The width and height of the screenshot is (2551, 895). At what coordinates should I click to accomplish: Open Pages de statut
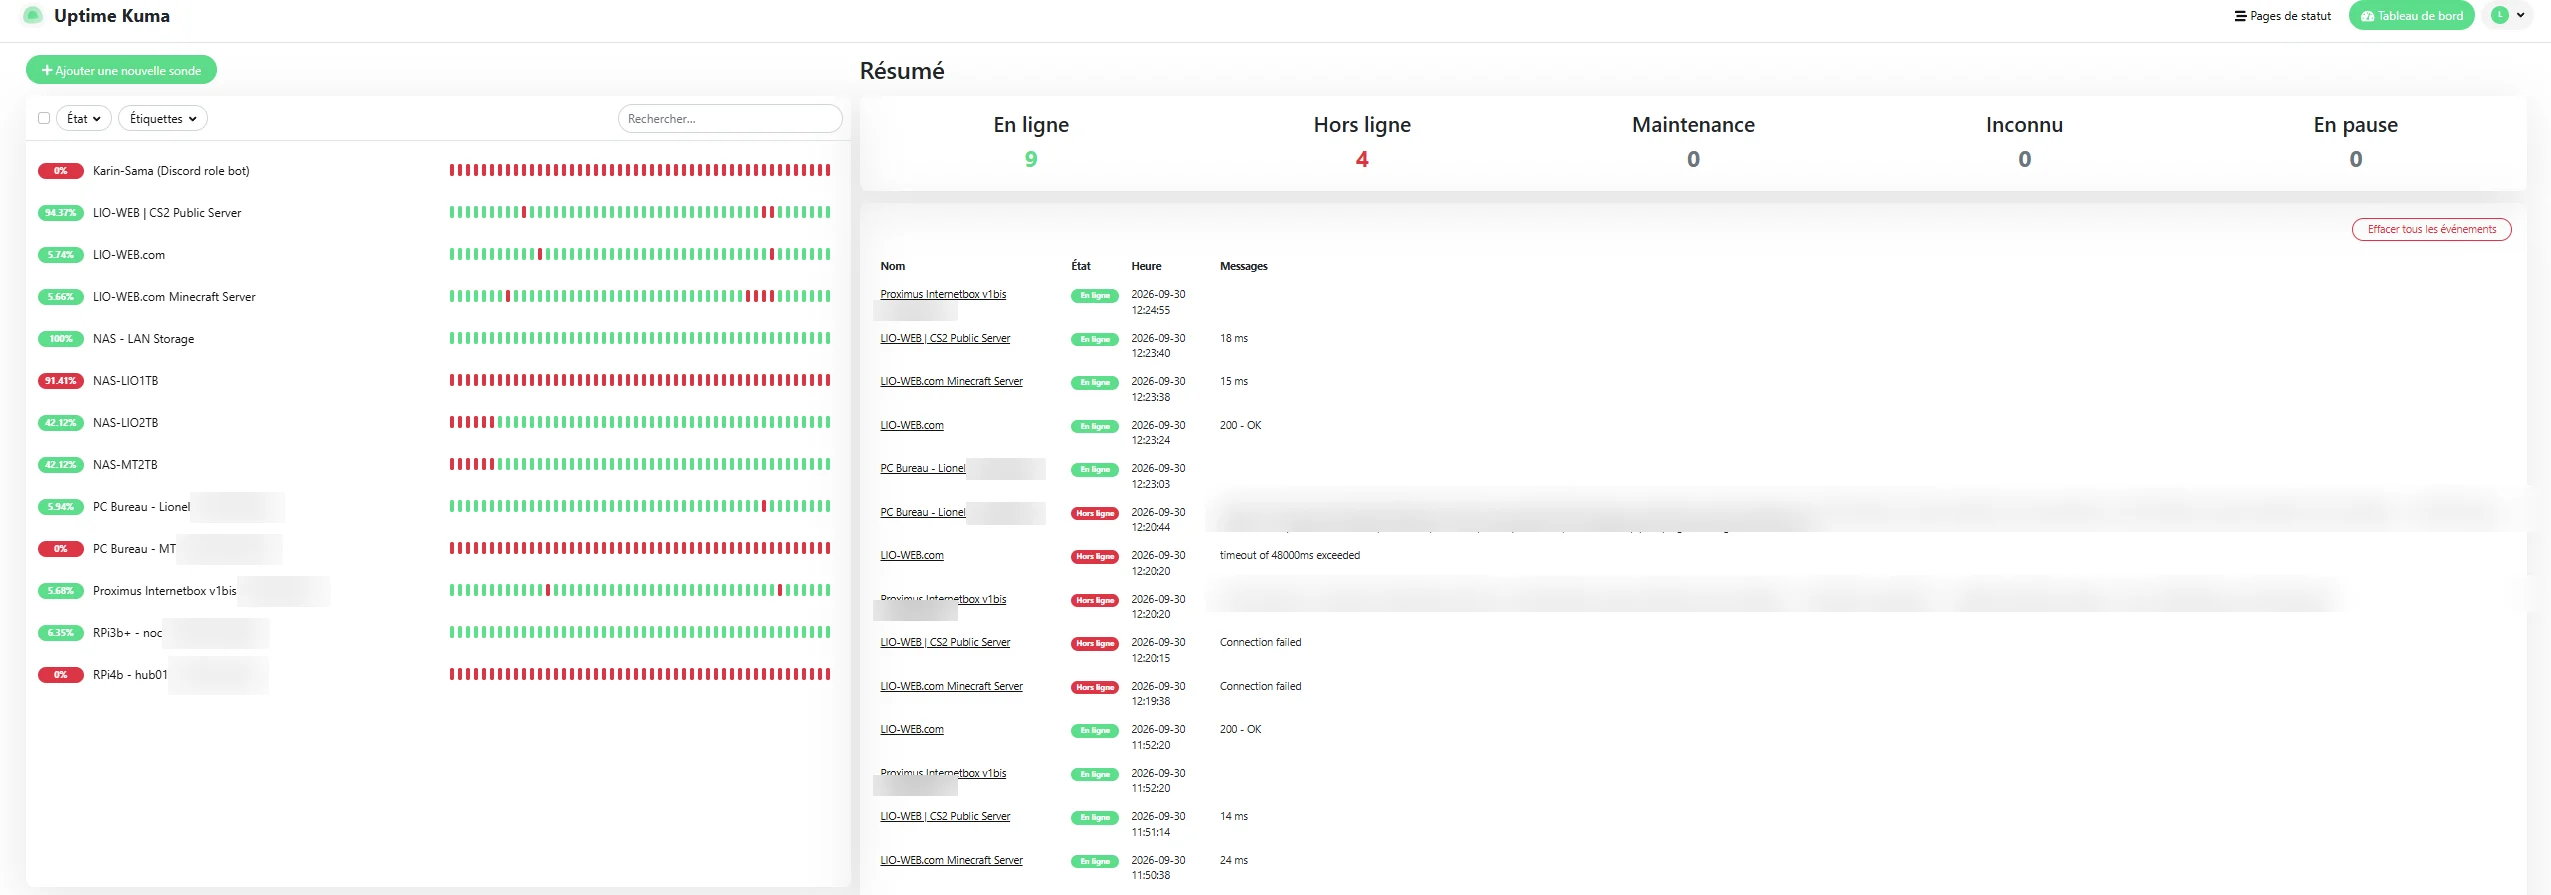pos(2283,16)
